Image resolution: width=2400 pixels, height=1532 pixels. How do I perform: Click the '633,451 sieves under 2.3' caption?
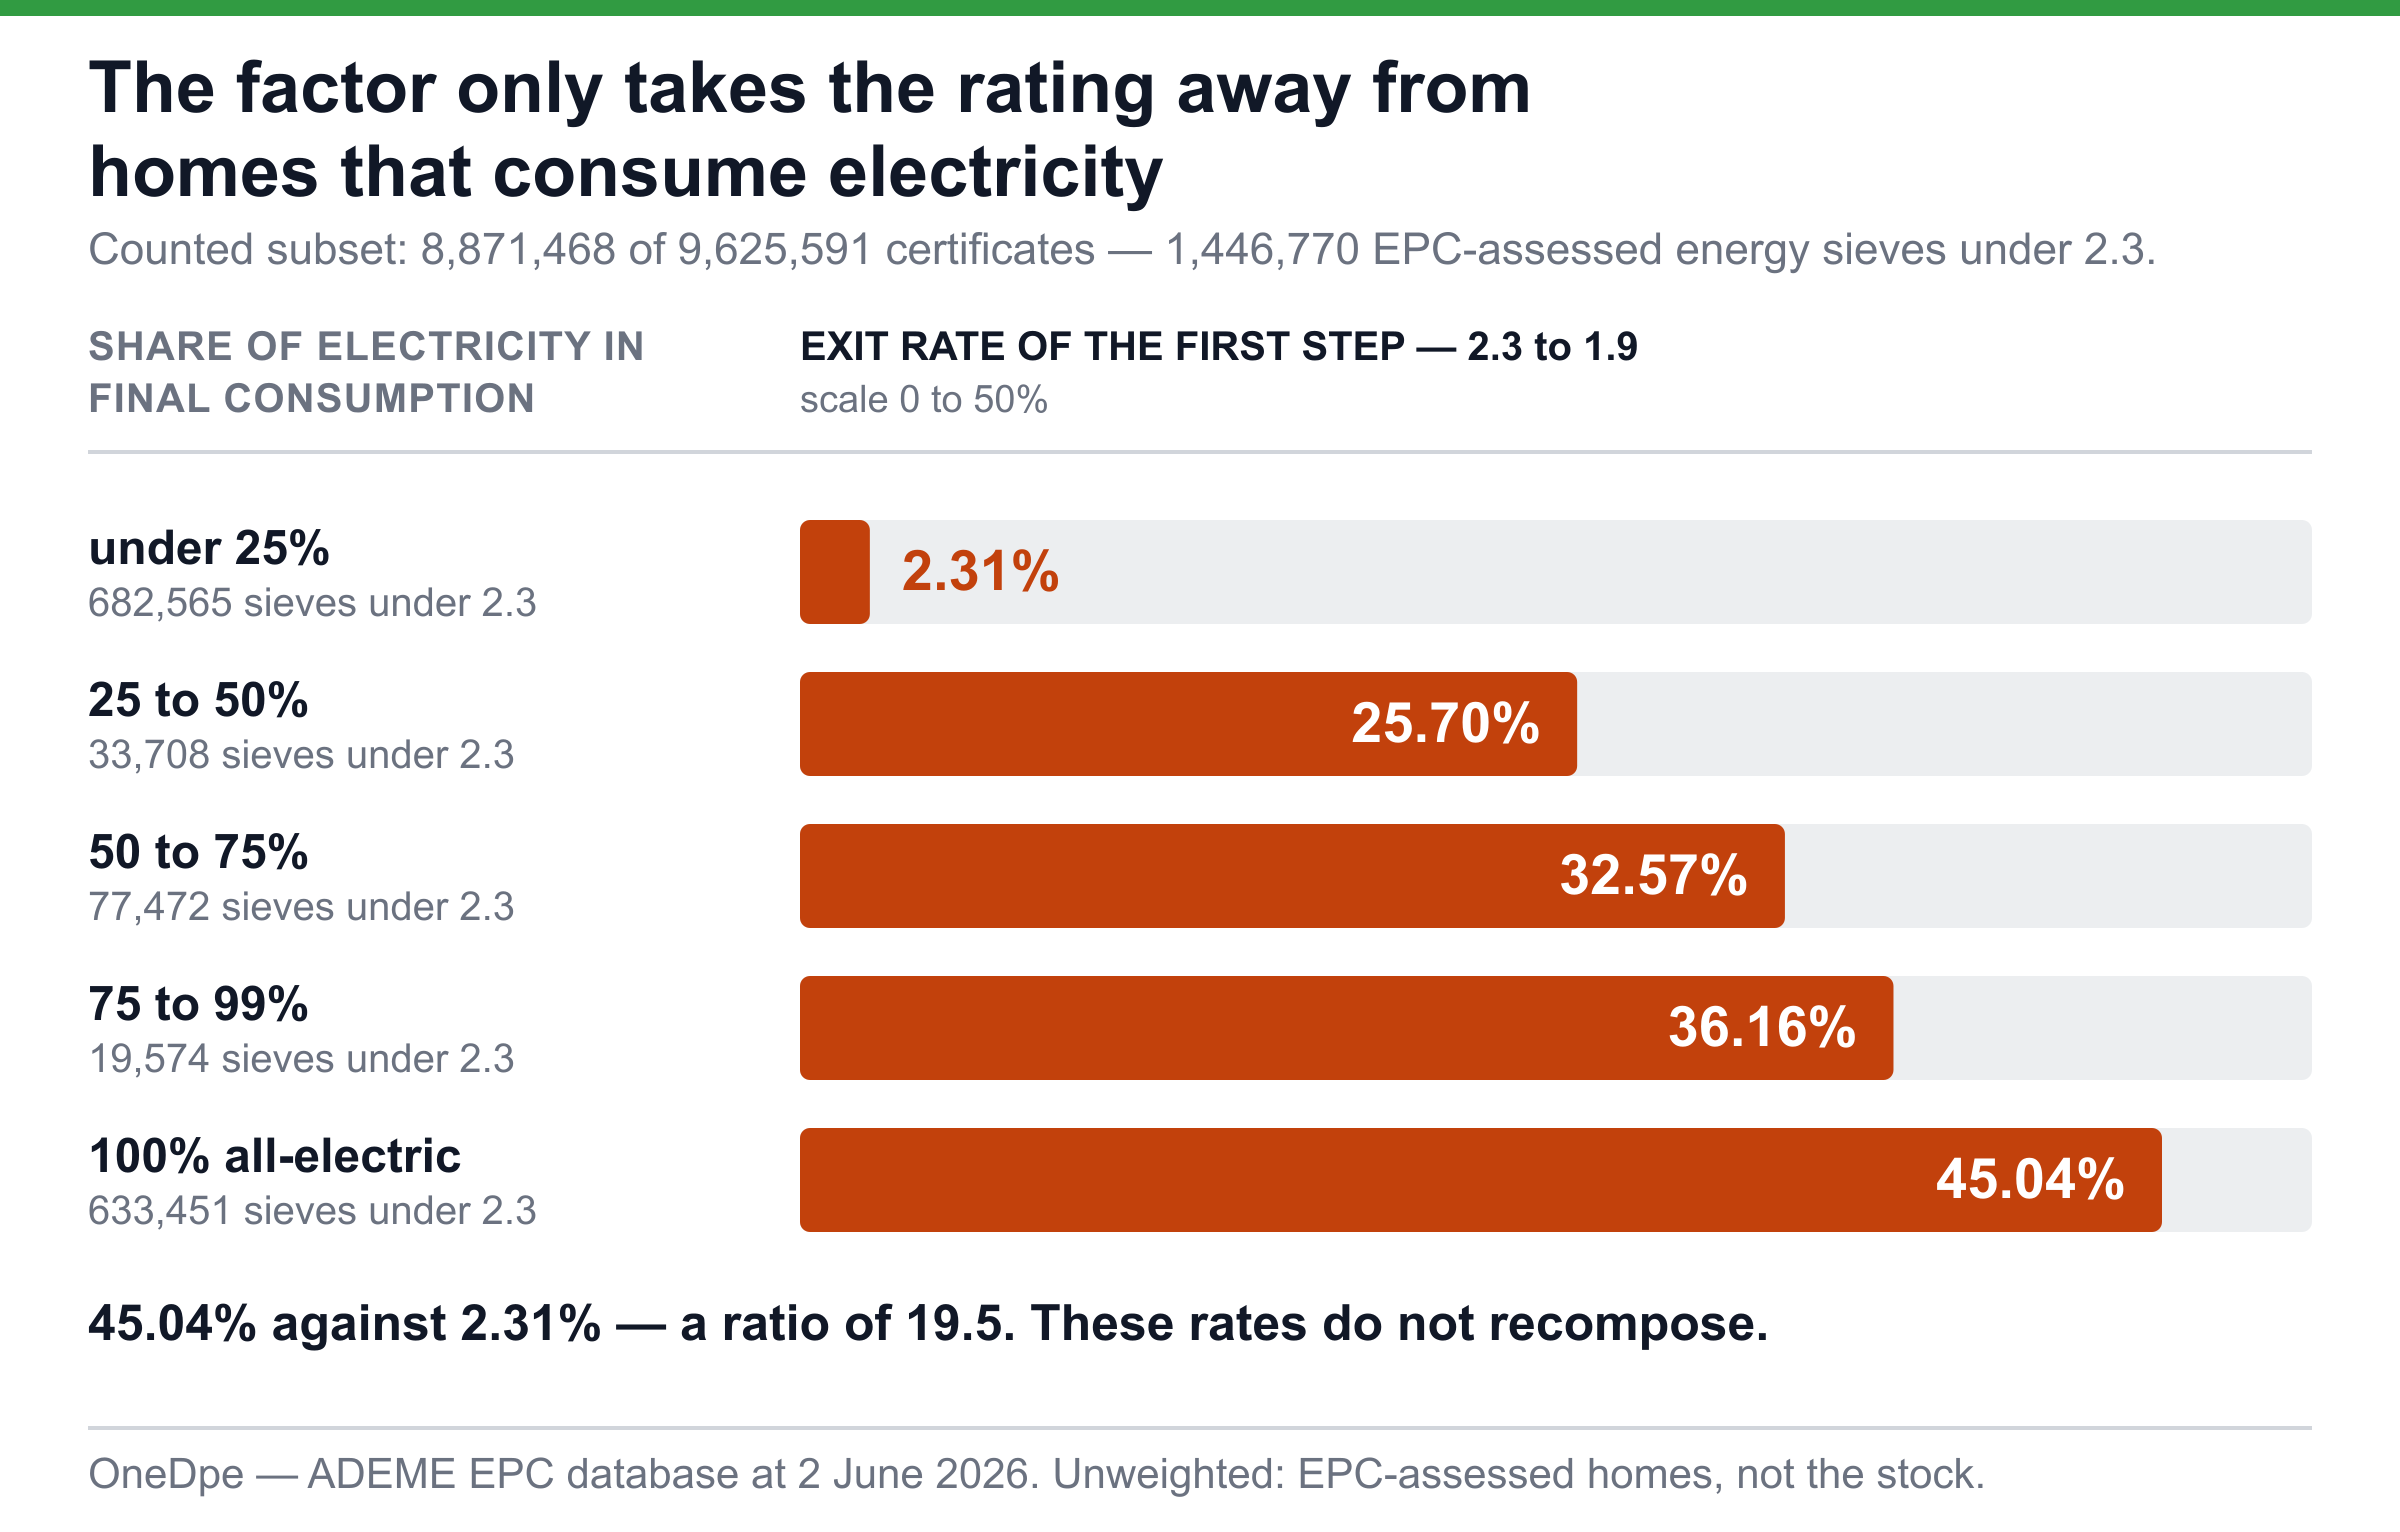pyautogui.click(x=312, y=1211)
